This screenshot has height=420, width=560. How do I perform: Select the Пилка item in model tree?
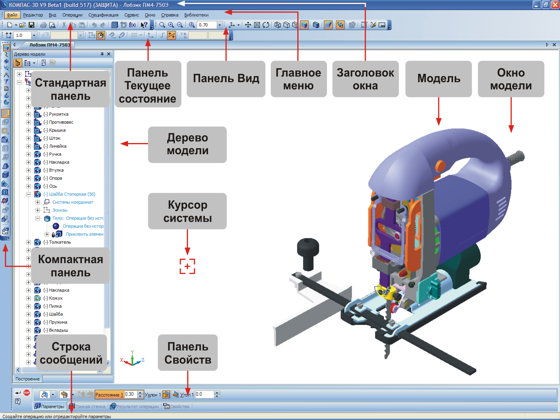pyautogui.click(x=52, y=306)
